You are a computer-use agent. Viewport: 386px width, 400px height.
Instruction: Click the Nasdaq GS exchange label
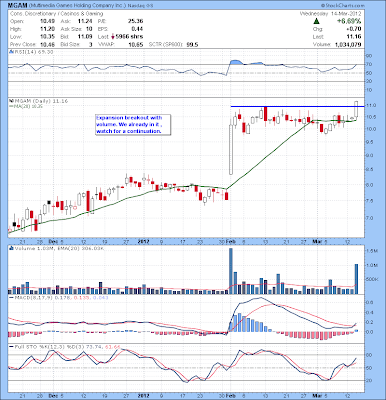(139, 6)
